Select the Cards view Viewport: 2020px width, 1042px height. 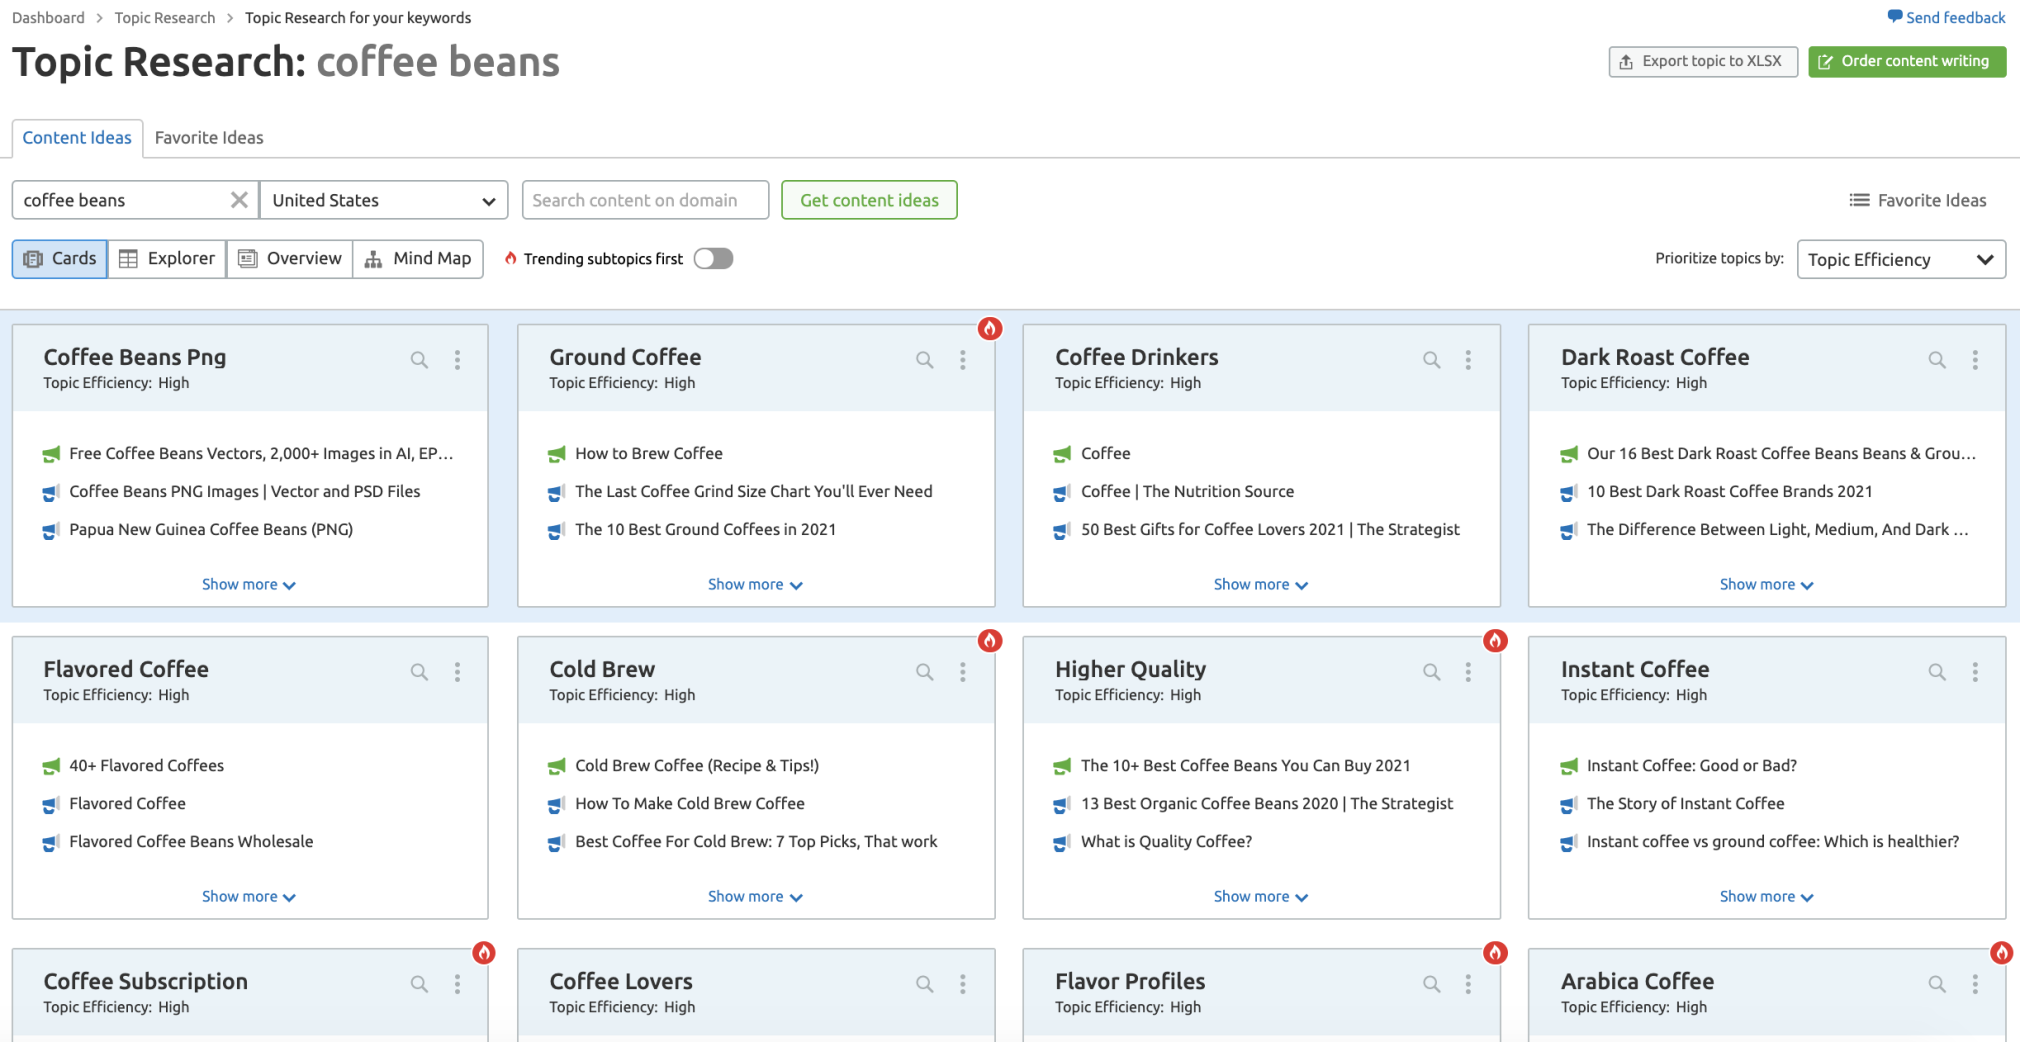(x=60, y=259)
